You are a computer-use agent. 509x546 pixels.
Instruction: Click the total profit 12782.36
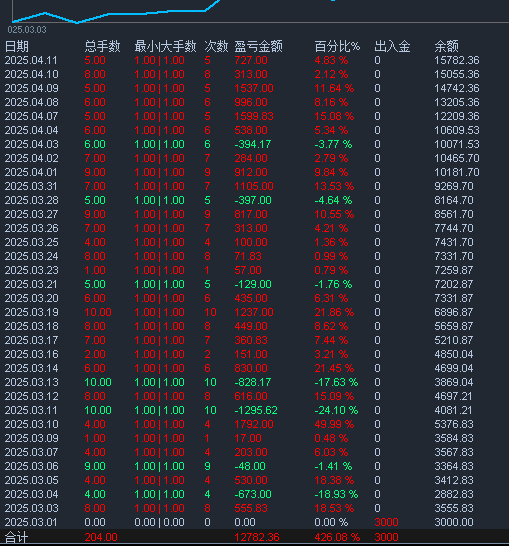(x=257, y=537)
